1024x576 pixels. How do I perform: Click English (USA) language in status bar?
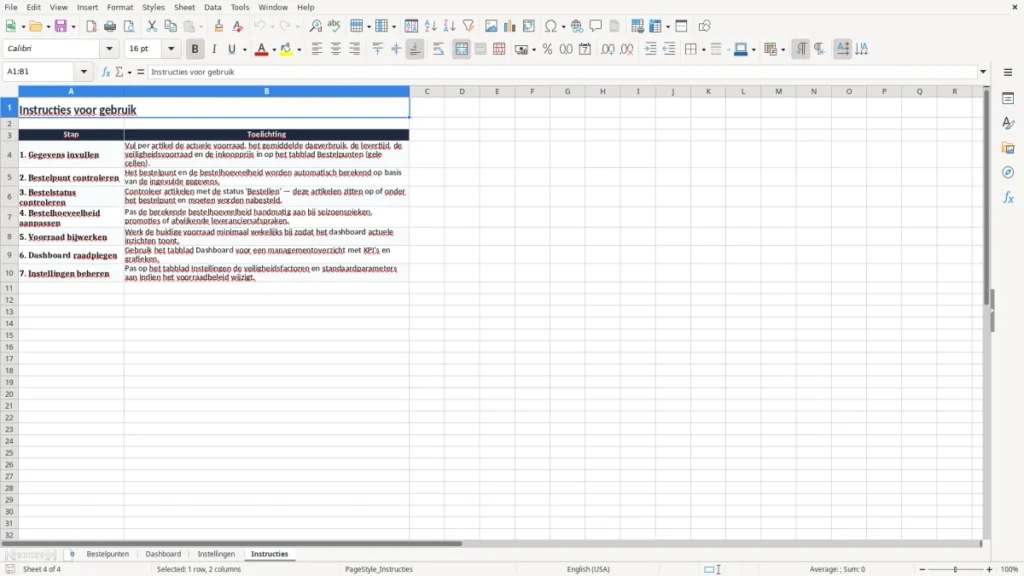(588, 569)
